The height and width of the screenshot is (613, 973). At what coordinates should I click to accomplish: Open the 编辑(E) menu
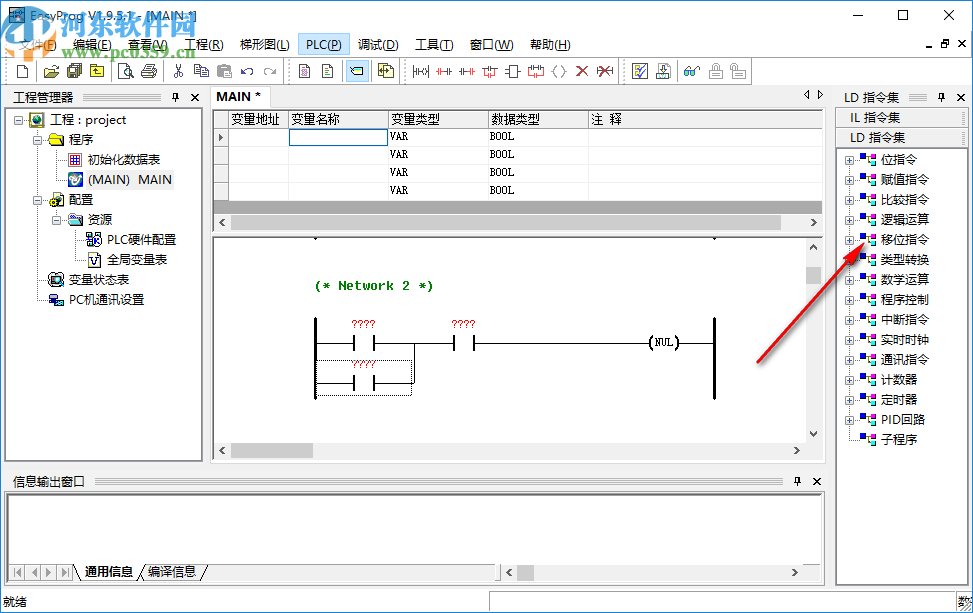coord(92,45)
